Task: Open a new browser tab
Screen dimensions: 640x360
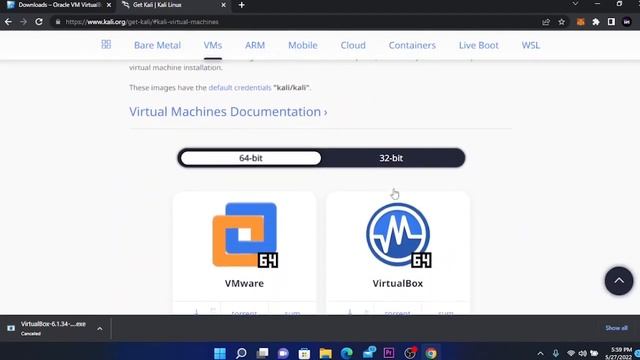Action: tap(242, 5)
